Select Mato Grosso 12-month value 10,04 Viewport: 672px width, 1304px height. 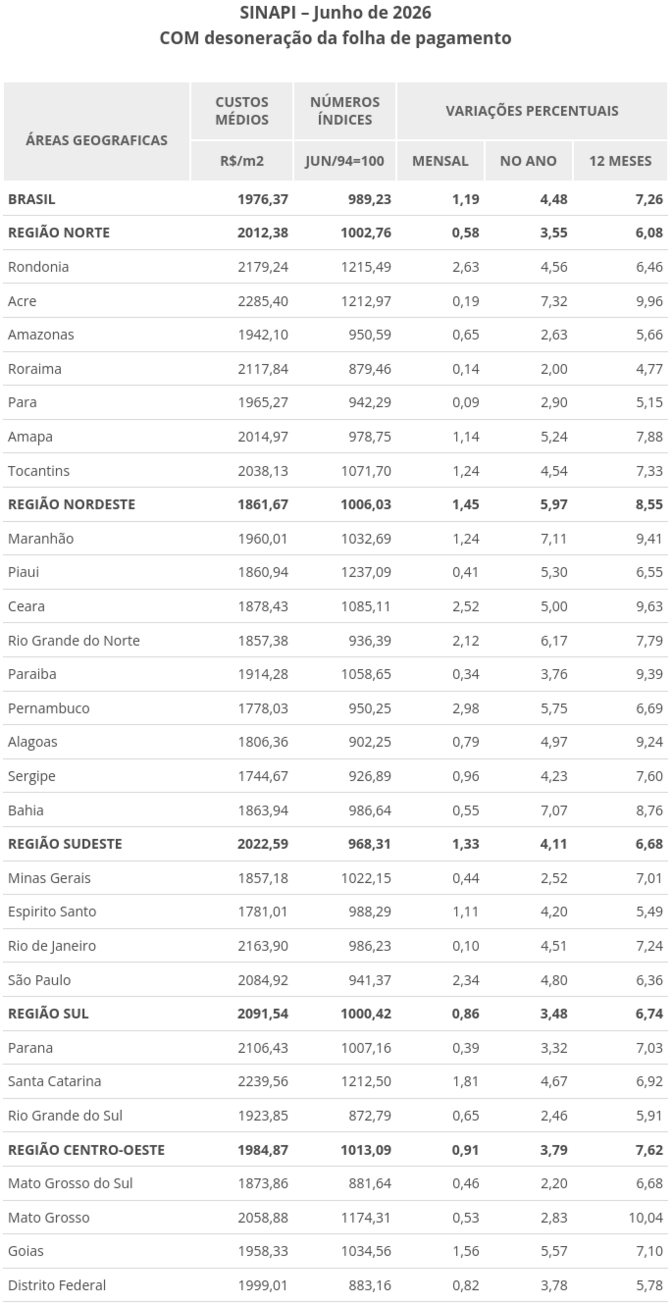pyautogui.click(x=646, y=1217)
